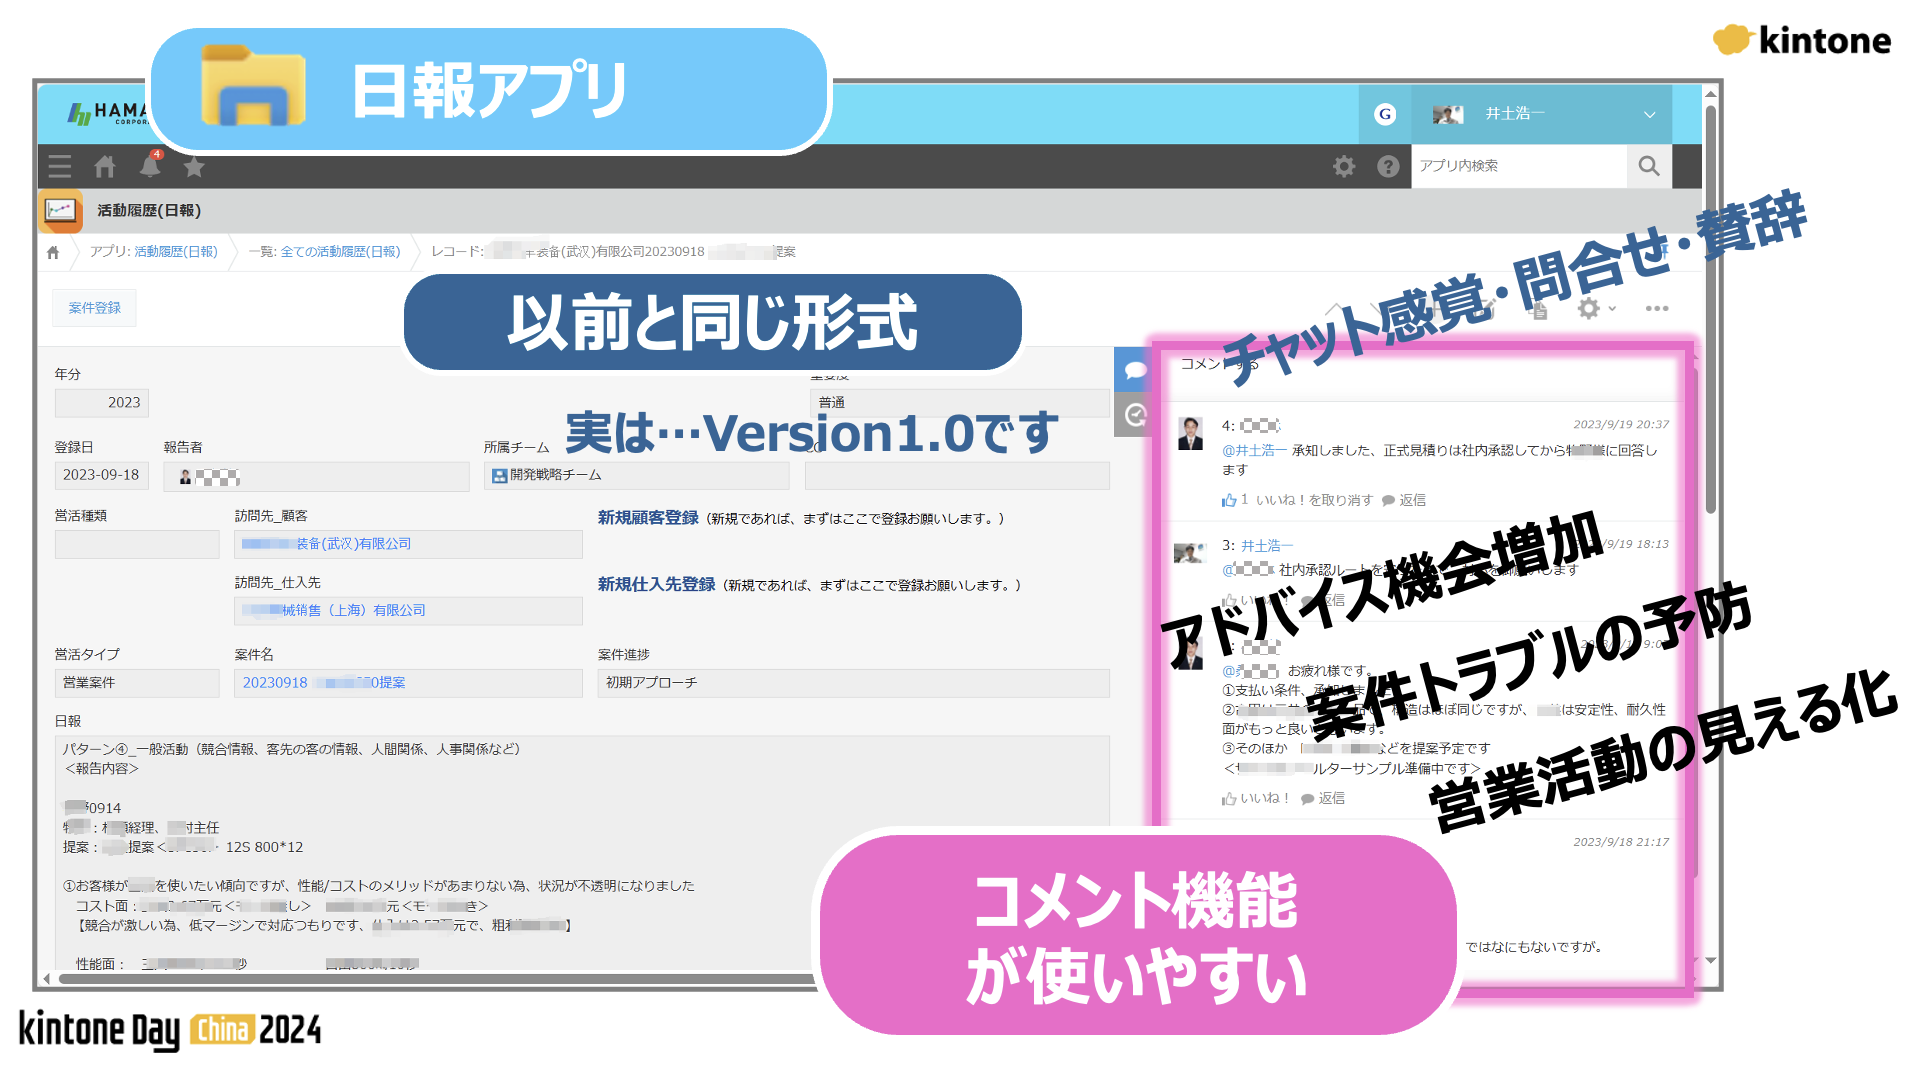Image resolution: width=1916 pixels, height=1078 pixels.
Task: Click the scroll-up arrow on right
Action: tap(1711, 93)
